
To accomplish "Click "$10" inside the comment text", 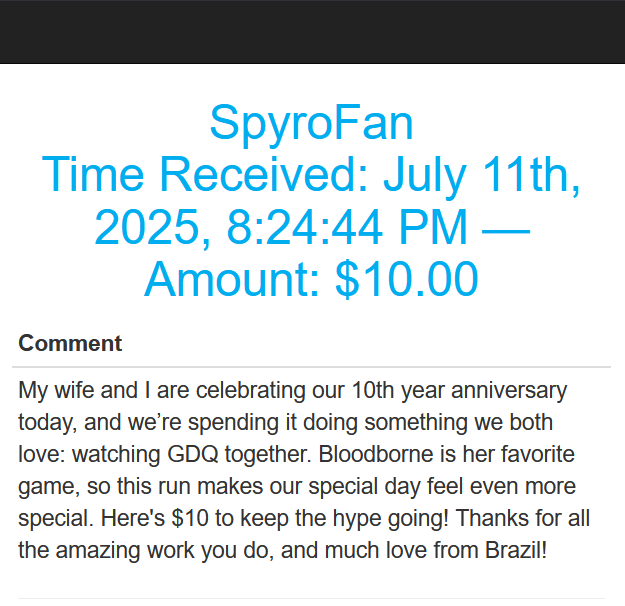I will click(190, 518).
